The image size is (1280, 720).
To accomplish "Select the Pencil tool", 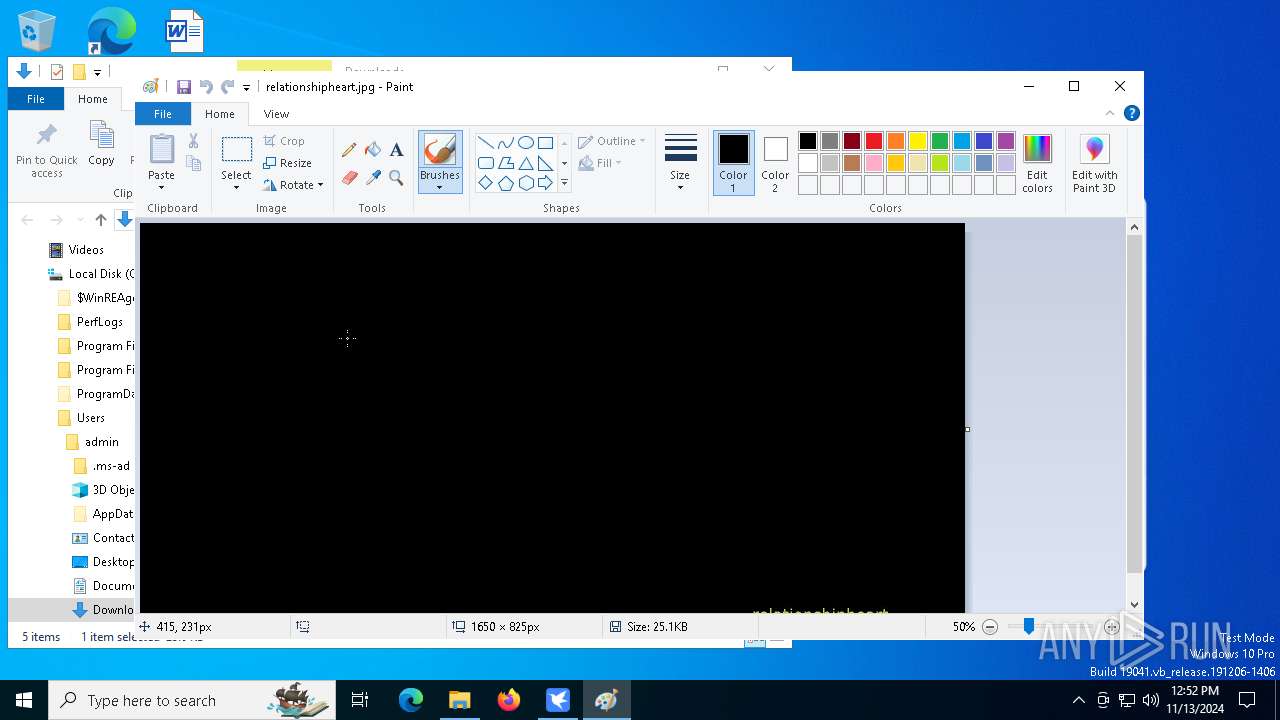I will (x=349, y=150).
